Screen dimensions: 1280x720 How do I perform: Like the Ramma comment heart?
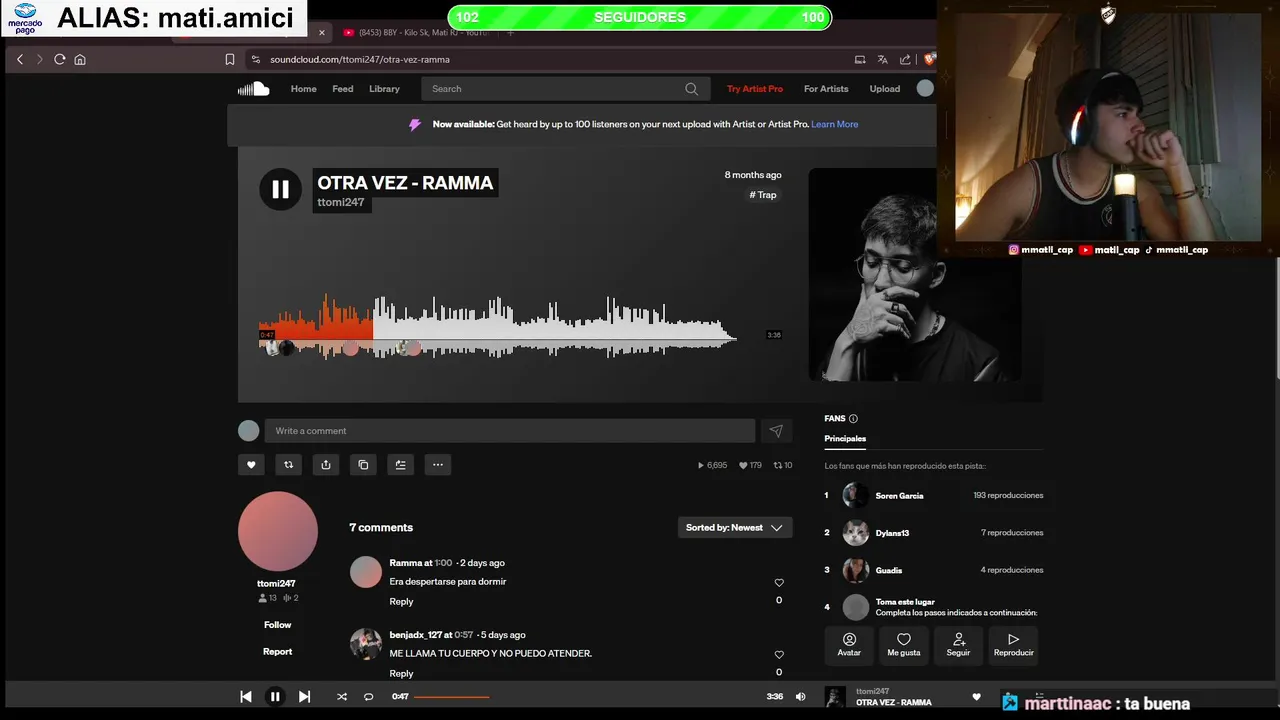coord(779,583)
